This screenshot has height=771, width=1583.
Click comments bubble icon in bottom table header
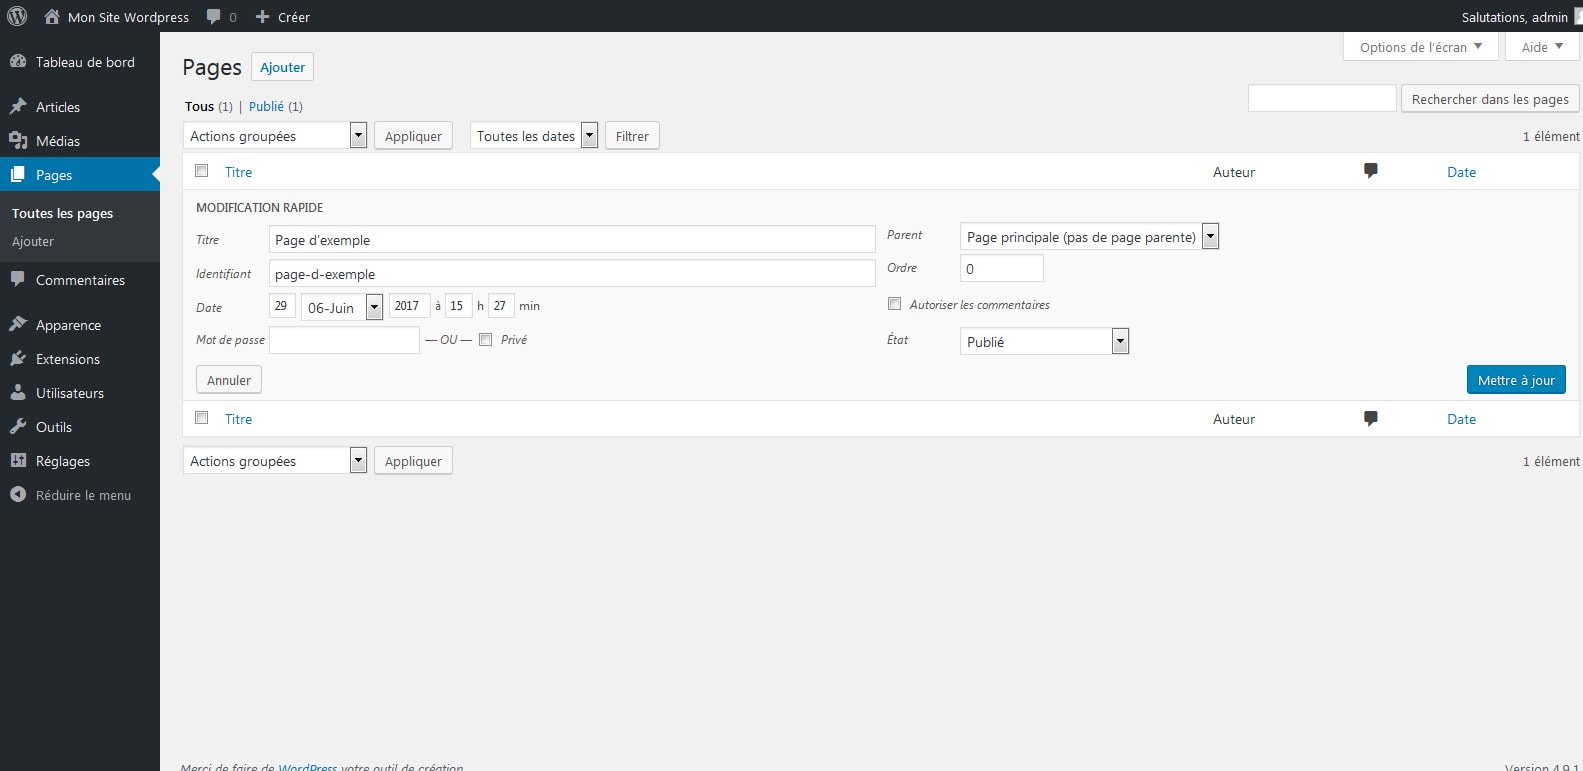pyautogui.click(x=1371, y=418)
